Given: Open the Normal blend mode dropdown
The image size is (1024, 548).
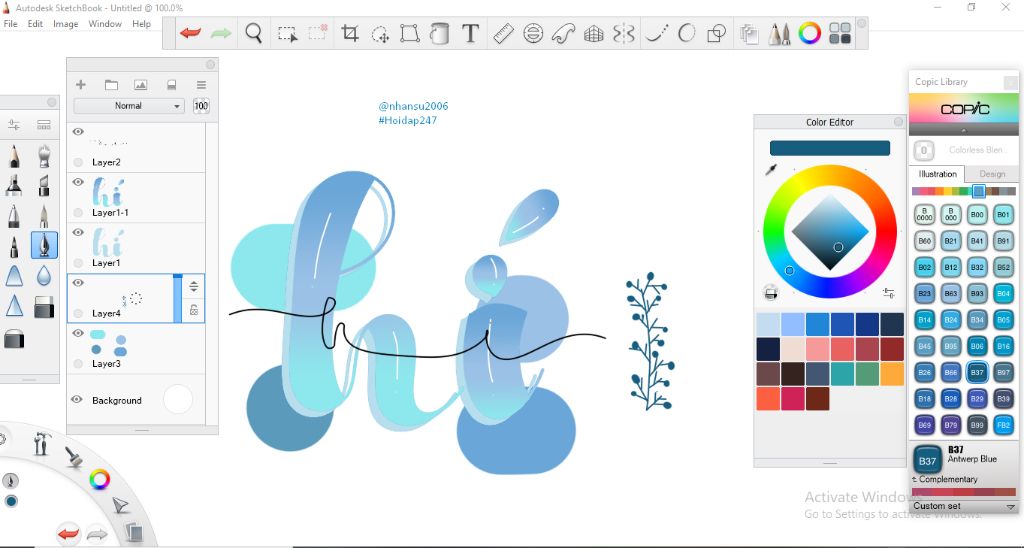Looking at the screenshot, I should click(129, 106).
